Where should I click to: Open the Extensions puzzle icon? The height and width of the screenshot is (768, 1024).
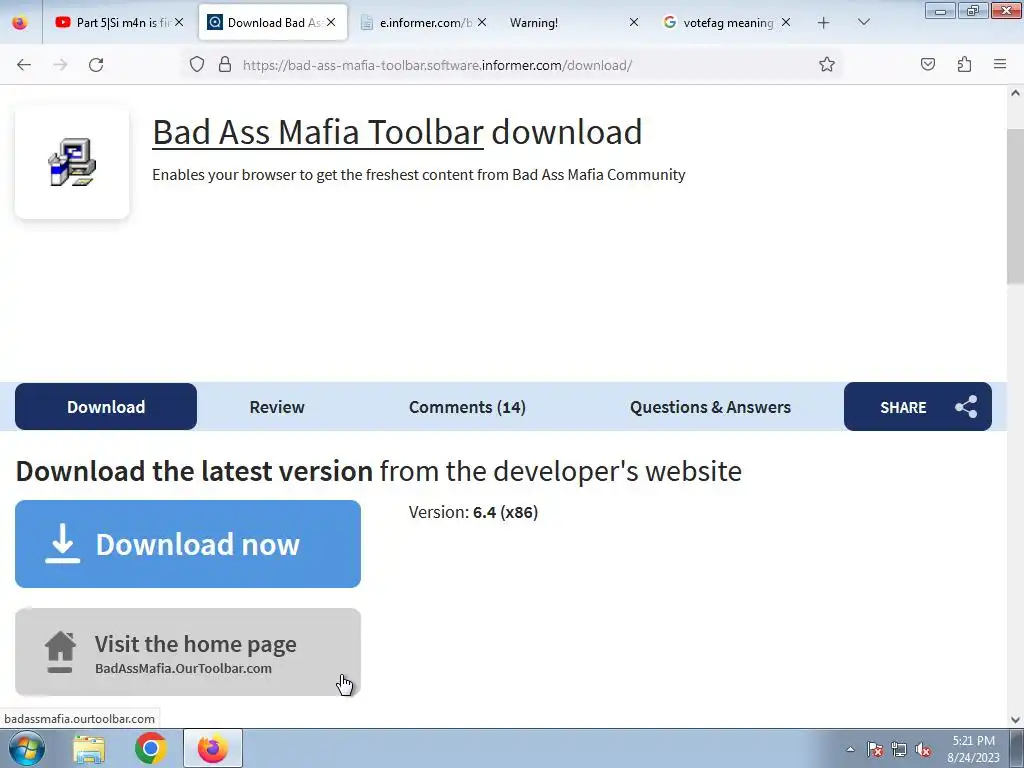click(965, 65)
